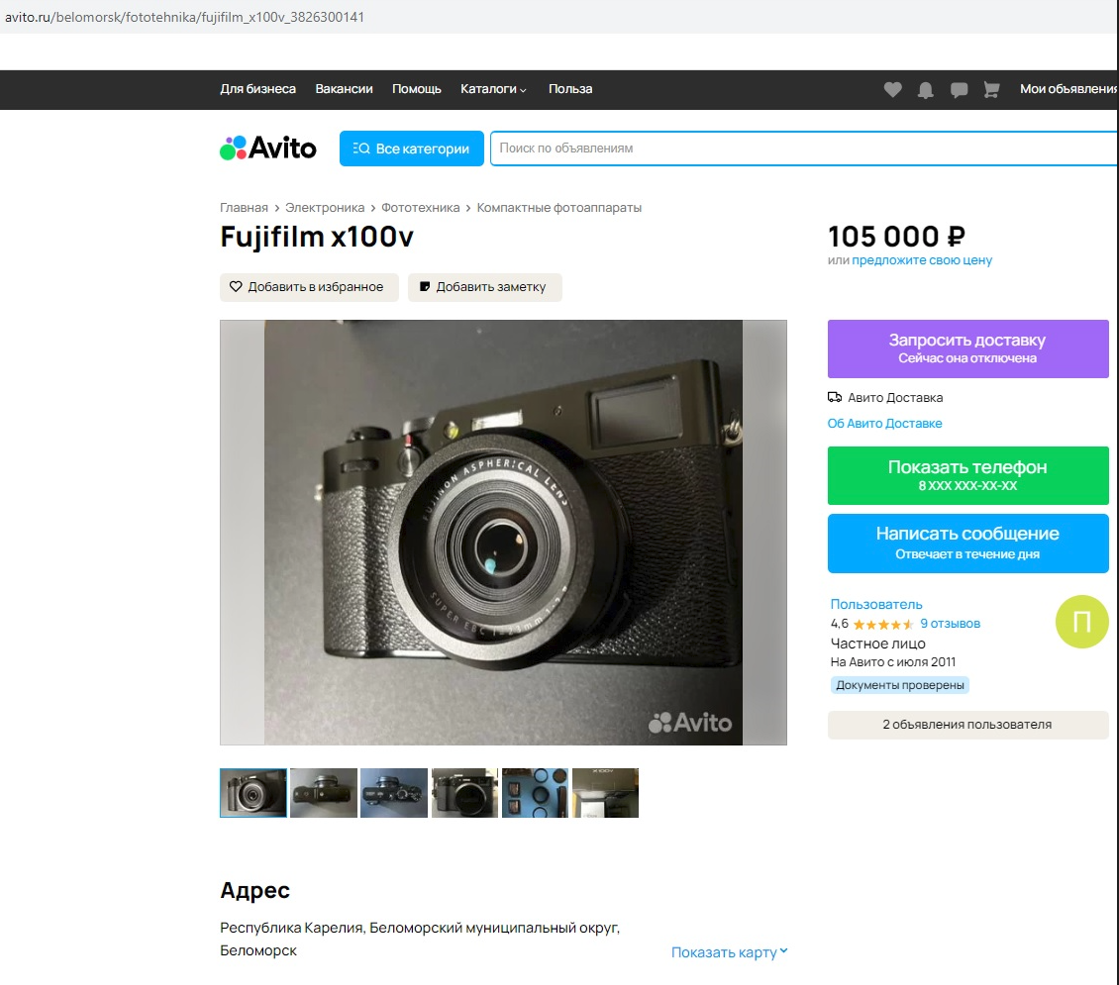Open Помощь in top navigation
1119x985 pixels.
[x=417, y=89]
